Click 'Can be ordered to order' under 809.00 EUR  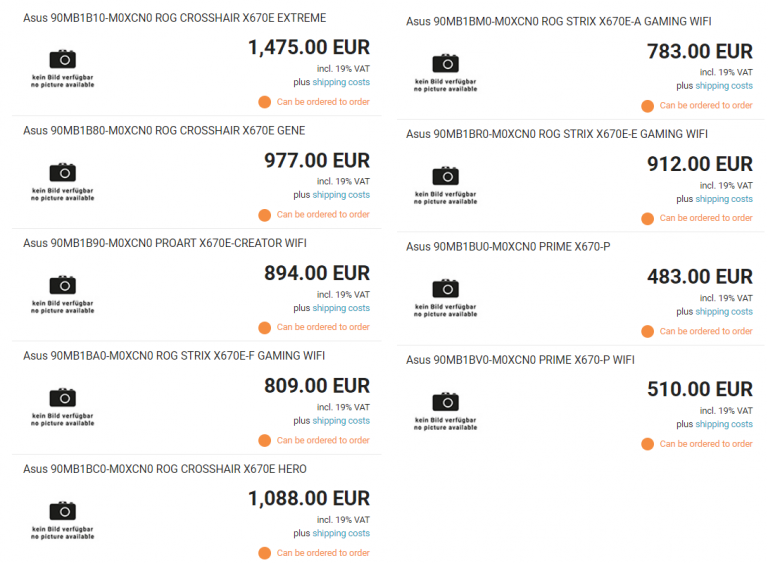coord(323,440)
